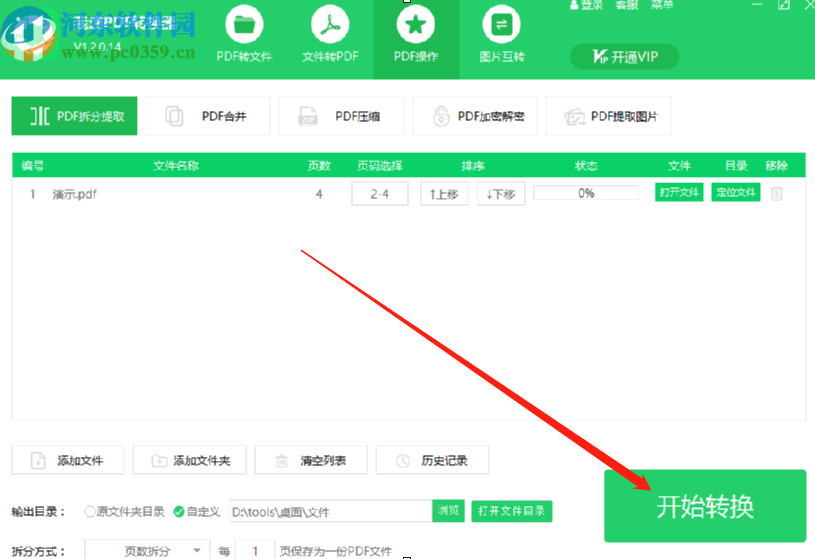The image size is (815, 559).
Task: Click the 排序 column header
Action: click(472, 166)
